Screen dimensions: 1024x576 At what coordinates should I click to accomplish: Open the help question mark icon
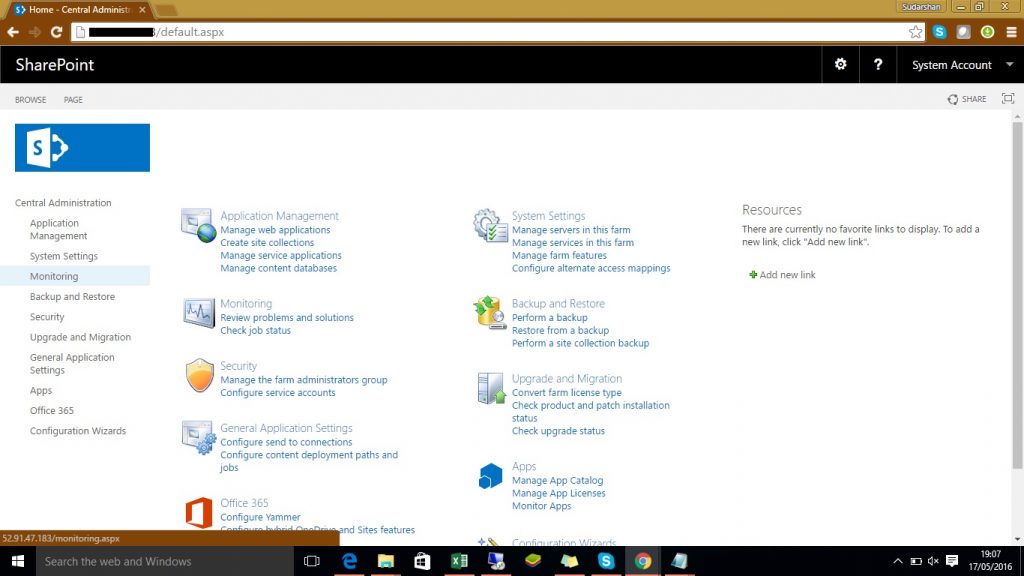tap(878, 64)
